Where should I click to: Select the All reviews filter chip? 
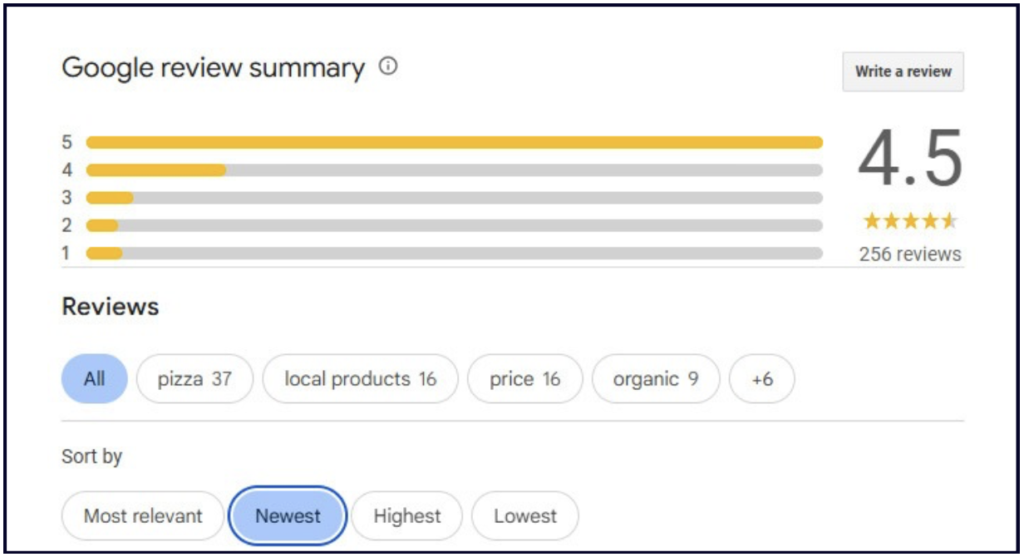click(94, 379)
